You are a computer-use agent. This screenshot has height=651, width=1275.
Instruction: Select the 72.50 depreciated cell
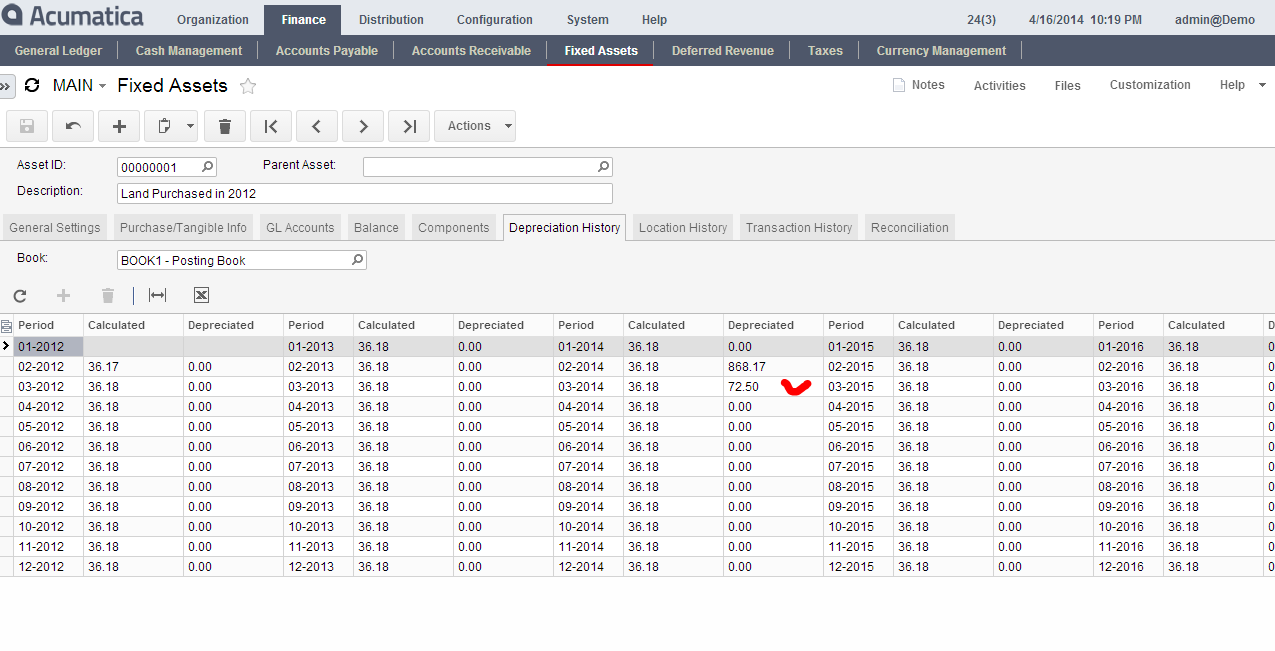773,387
